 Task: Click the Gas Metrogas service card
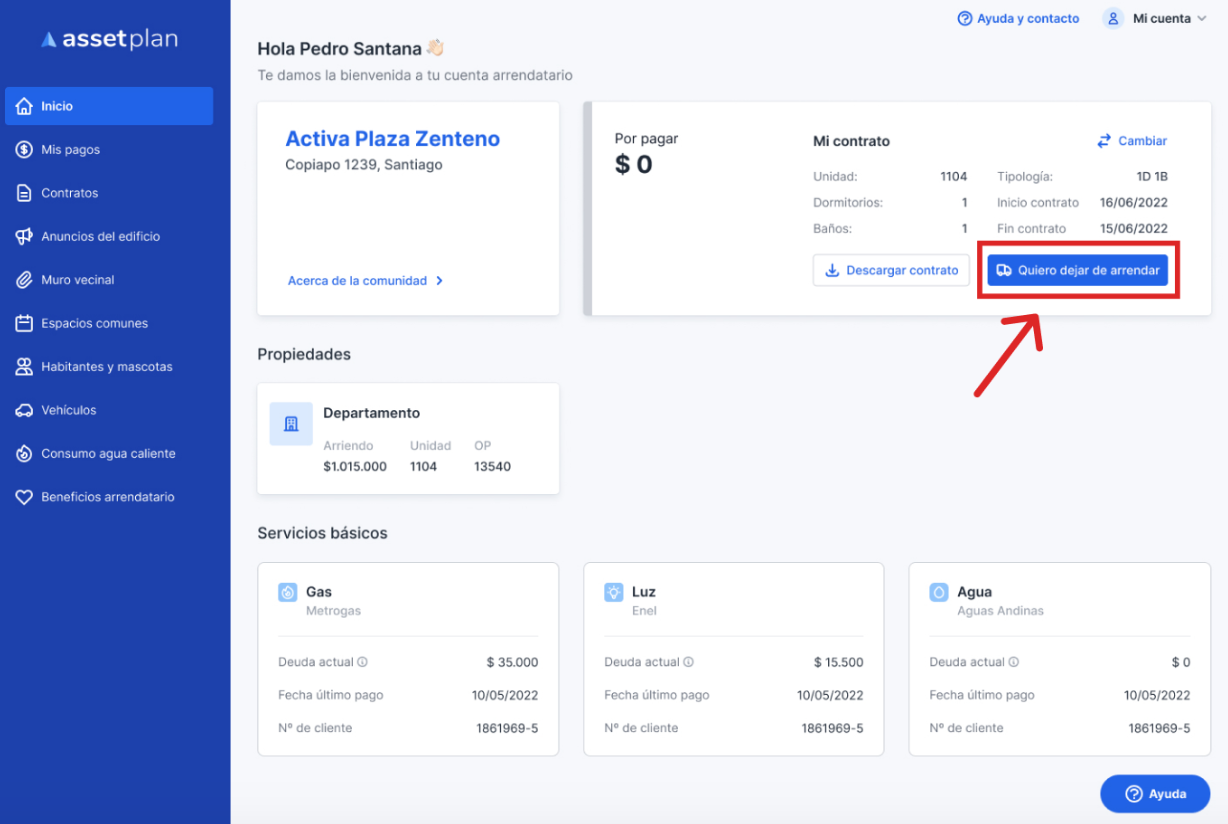point(408,659)
